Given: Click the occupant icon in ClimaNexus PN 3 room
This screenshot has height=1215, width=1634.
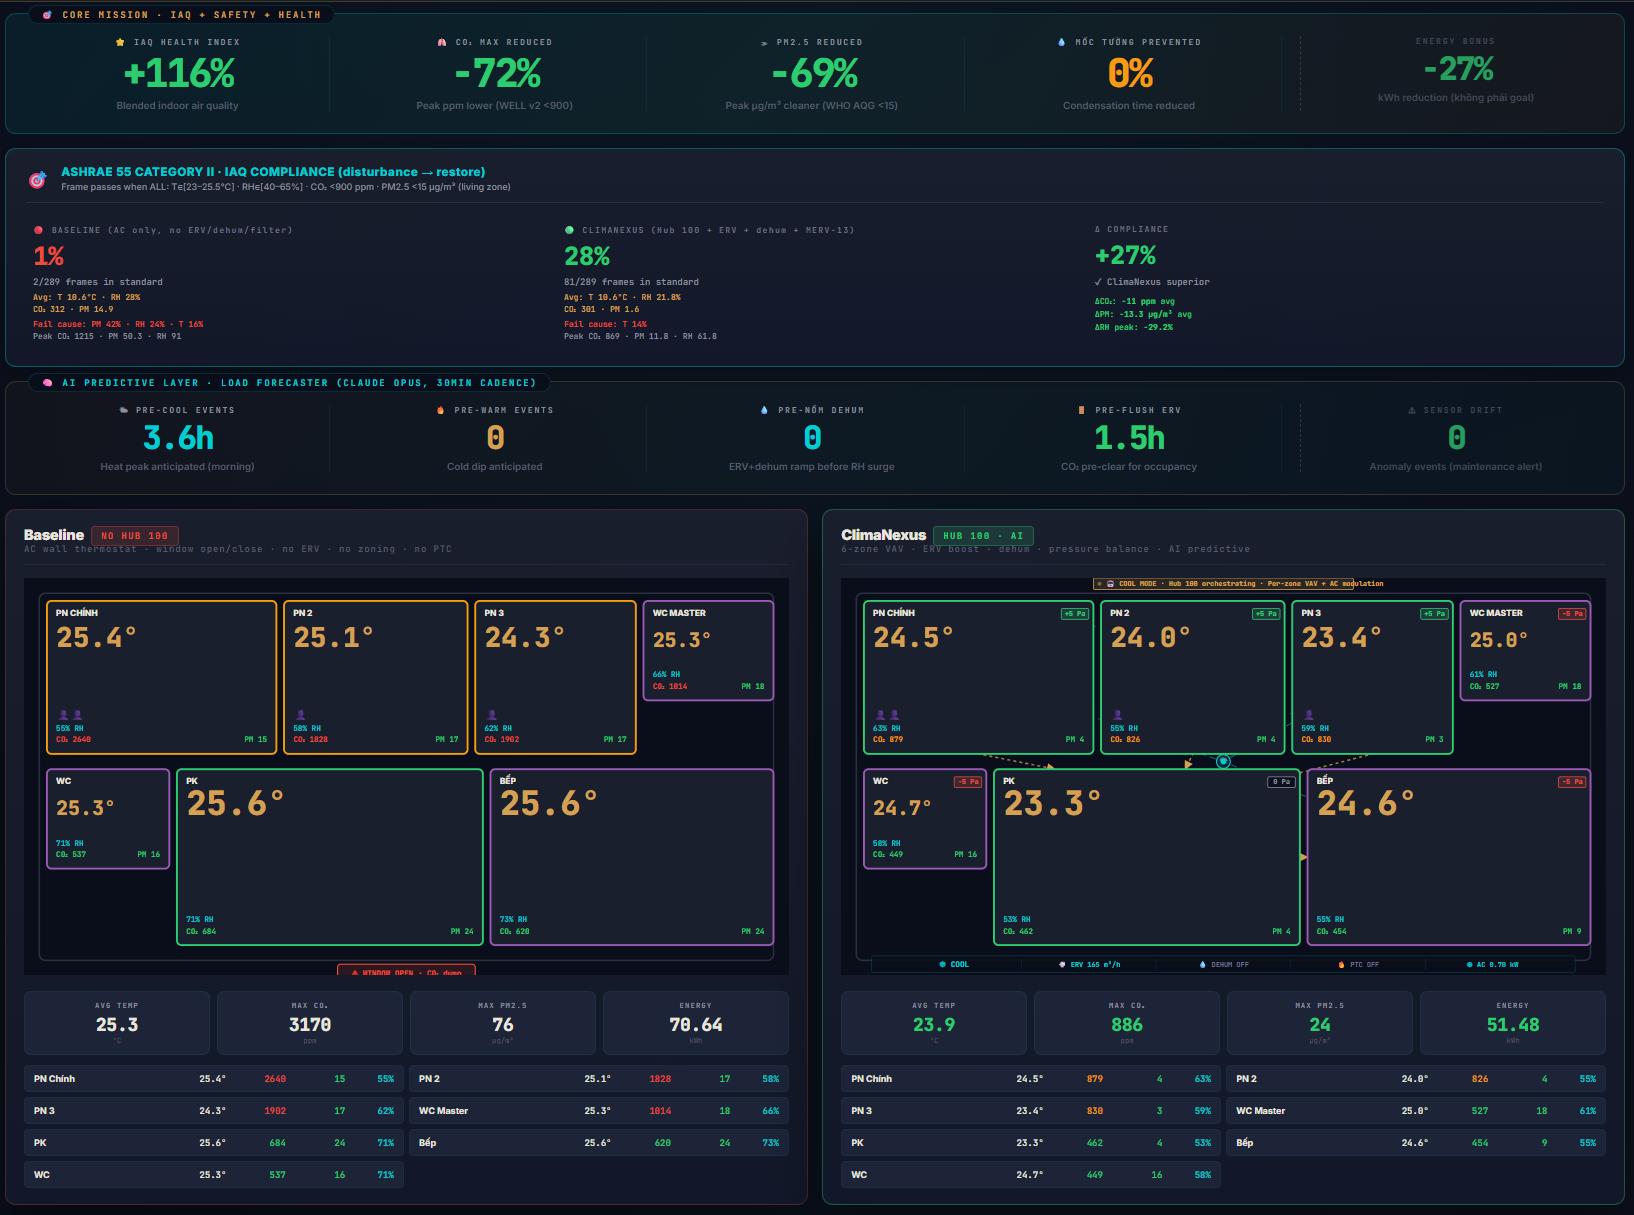Looking at the screenshot, I should 1308,715.
